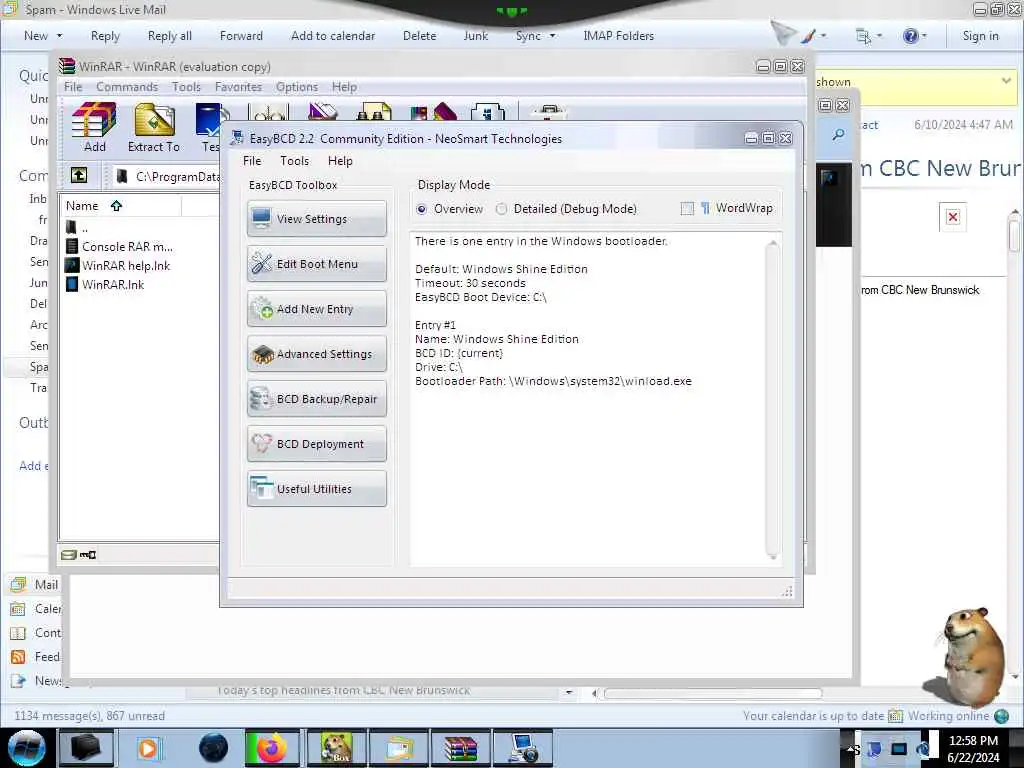Open BCD Backup/Repair section
Screen dimensions: 1024x768
click(317, 399)
